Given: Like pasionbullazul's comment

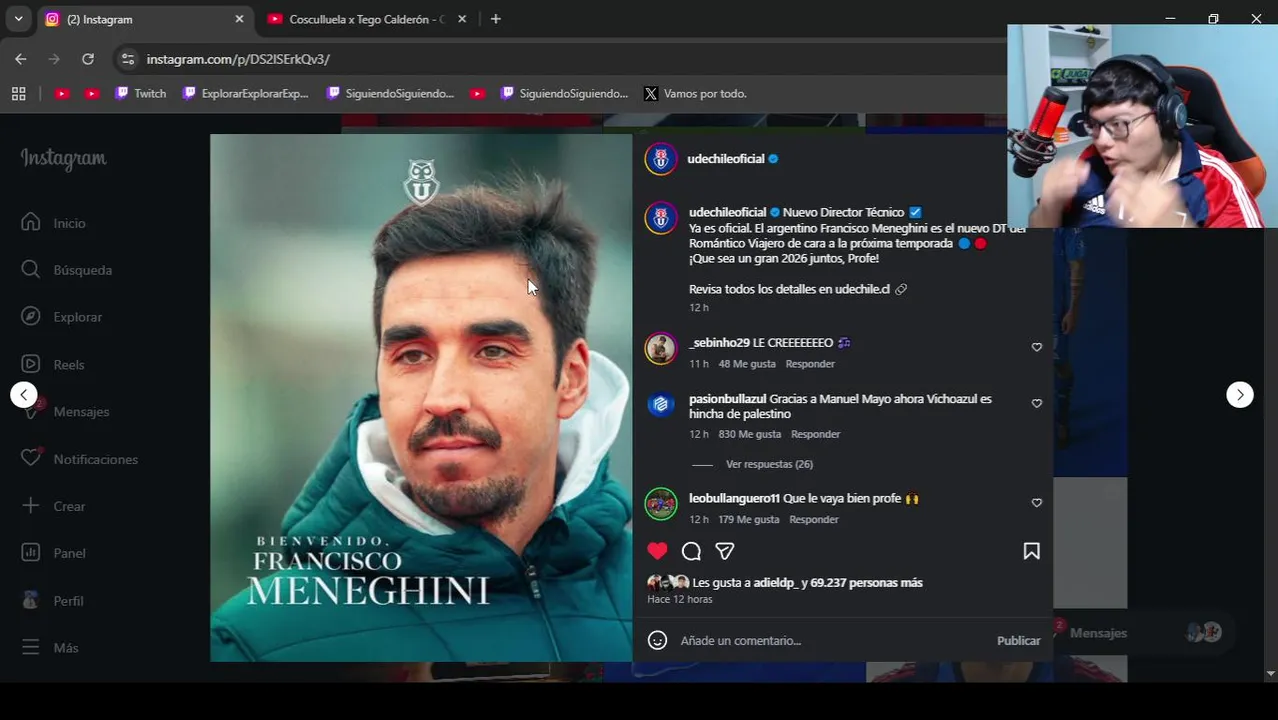Looking at the screenshot, I should (1037, 403).
